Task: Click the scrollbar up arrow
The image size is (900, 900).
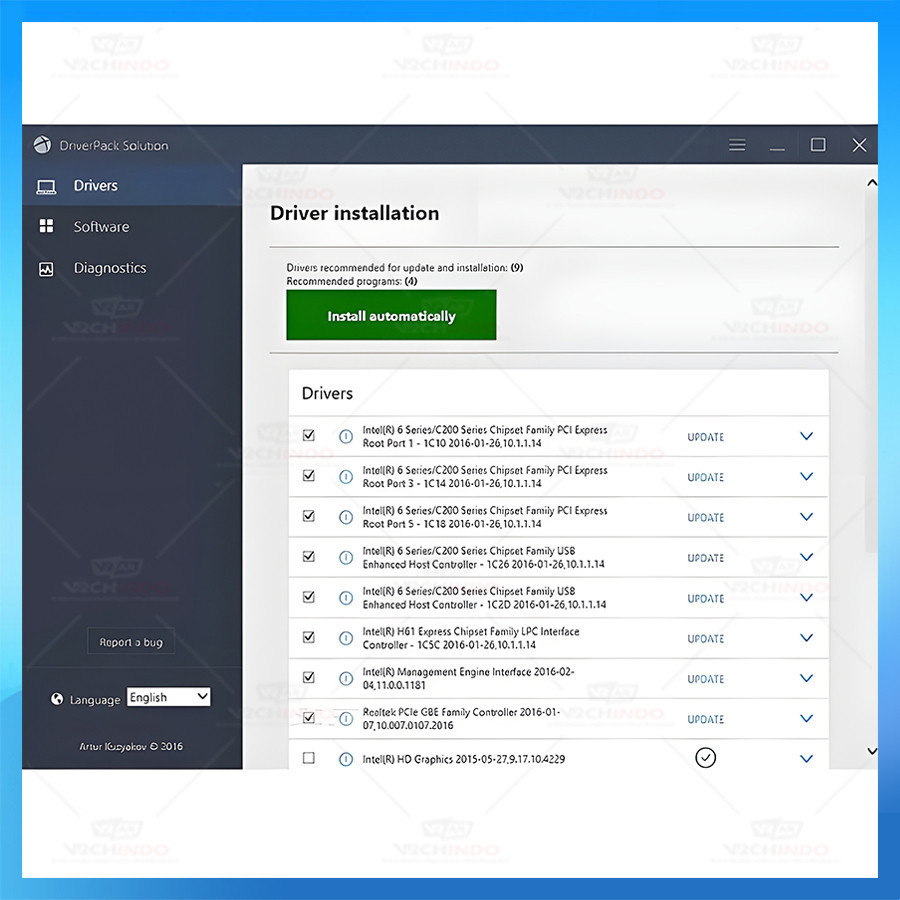Action: coord(872,183)
